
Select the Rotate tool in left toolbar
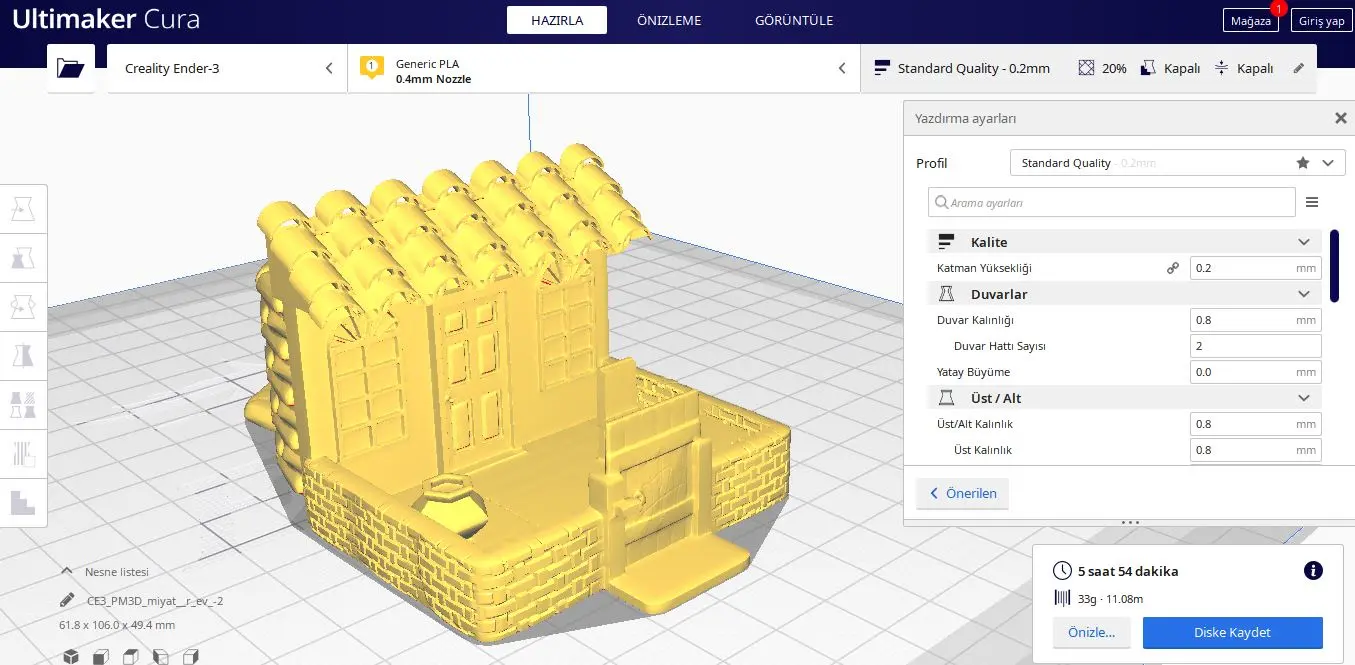click(x=23, y=307)
